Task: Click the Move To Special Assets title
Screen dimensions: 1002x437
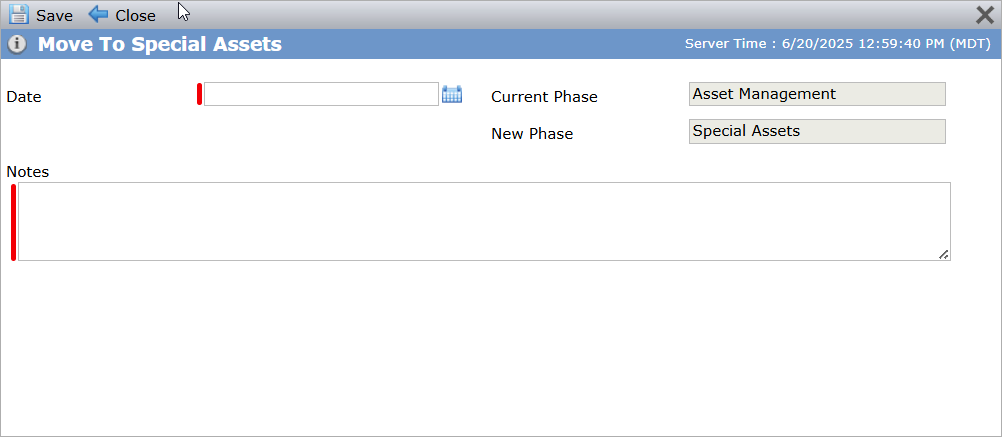Action: click(x=160, y=44)
